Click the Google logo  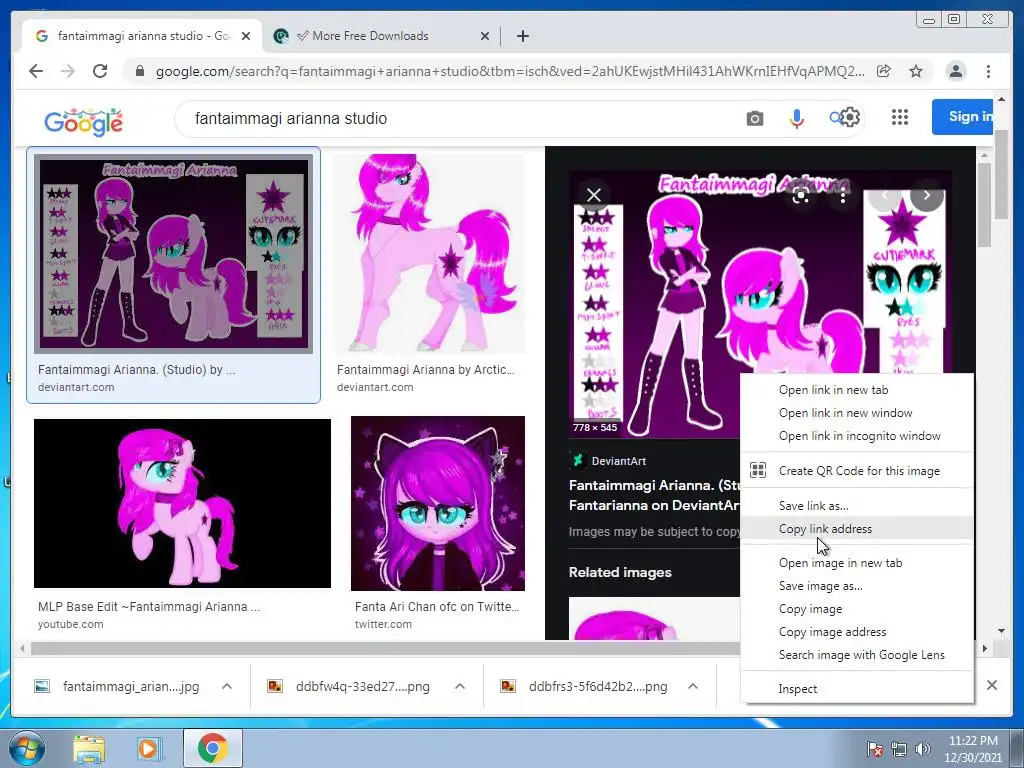click(x=84, y=121)
